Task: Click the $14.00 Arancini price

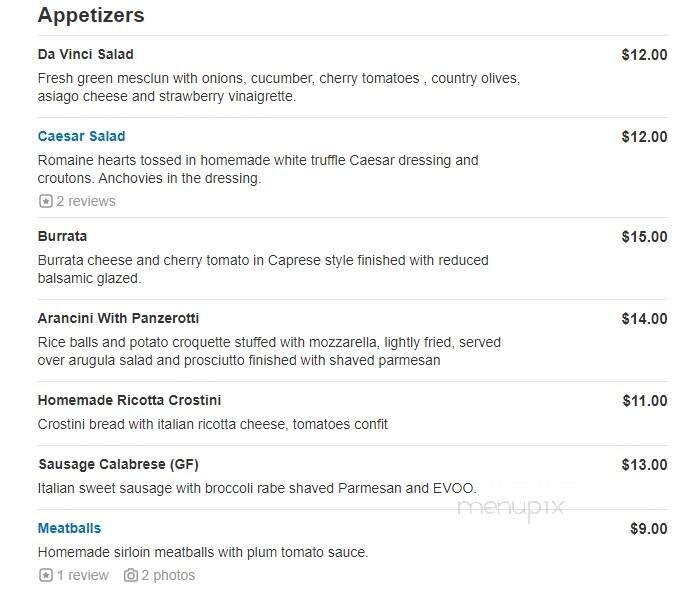Action: [x=644, y=319]
